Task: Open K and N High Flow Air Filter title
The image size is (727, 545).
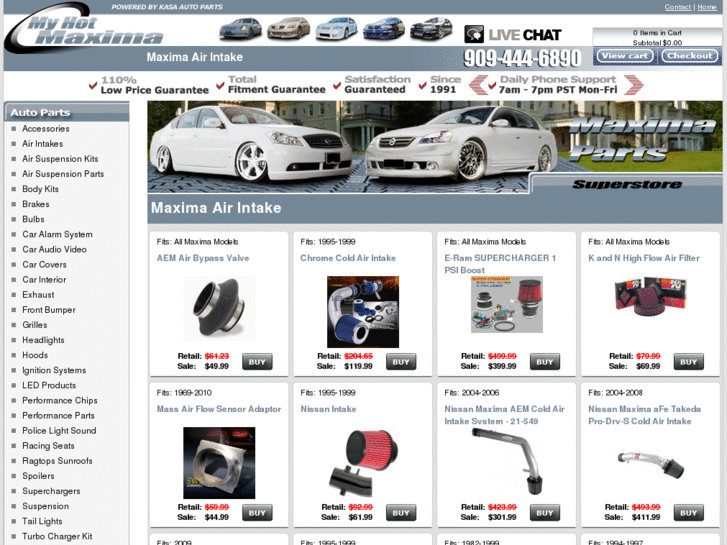Action: click(x=644, y=258)
